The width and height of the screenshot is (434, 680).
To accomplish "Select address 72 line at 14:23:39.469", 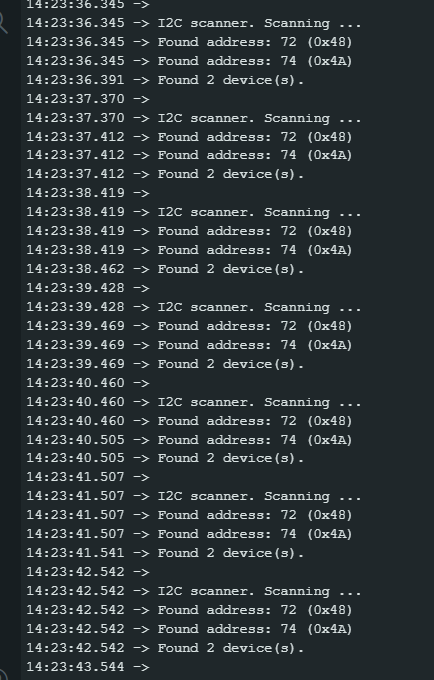I will [189, 326].
